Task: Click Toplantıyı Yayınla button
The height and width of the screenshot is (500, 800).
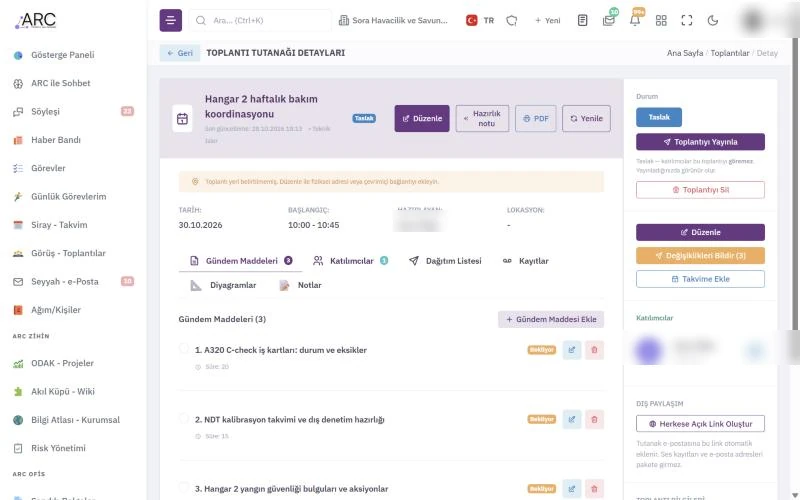Action: pyautogui.click(x=700, y=142)
